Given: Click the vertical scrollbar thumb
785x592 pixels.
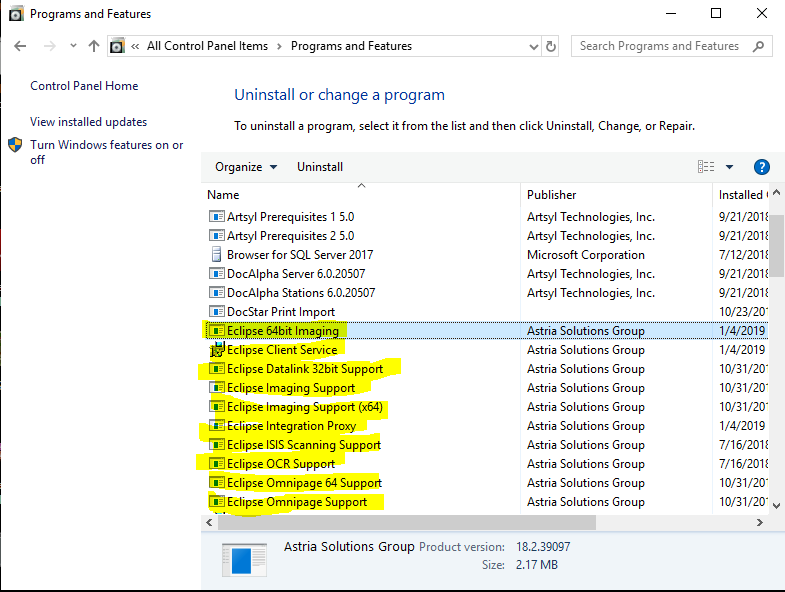Looking at the screenshot, I should click(776, 245).
